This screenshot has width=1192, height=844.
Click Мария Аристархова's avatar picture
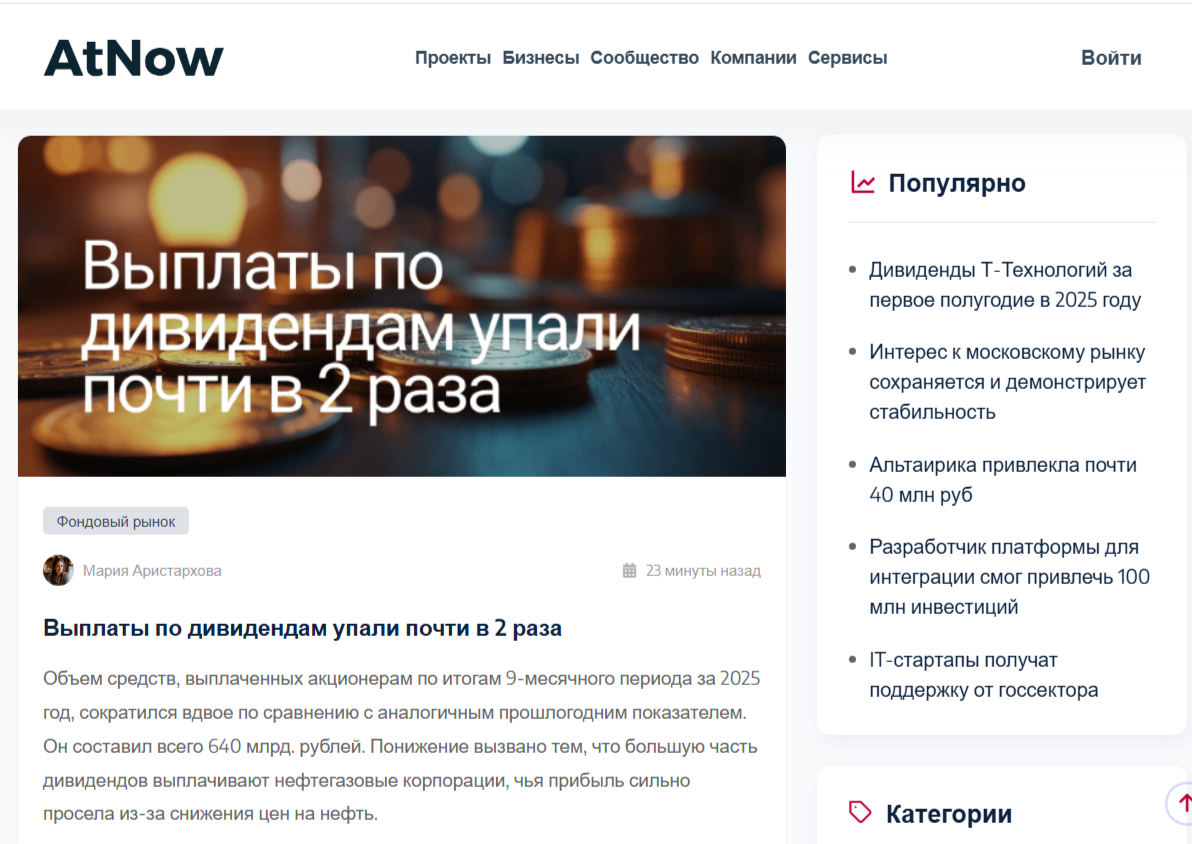tap(58, 571)
